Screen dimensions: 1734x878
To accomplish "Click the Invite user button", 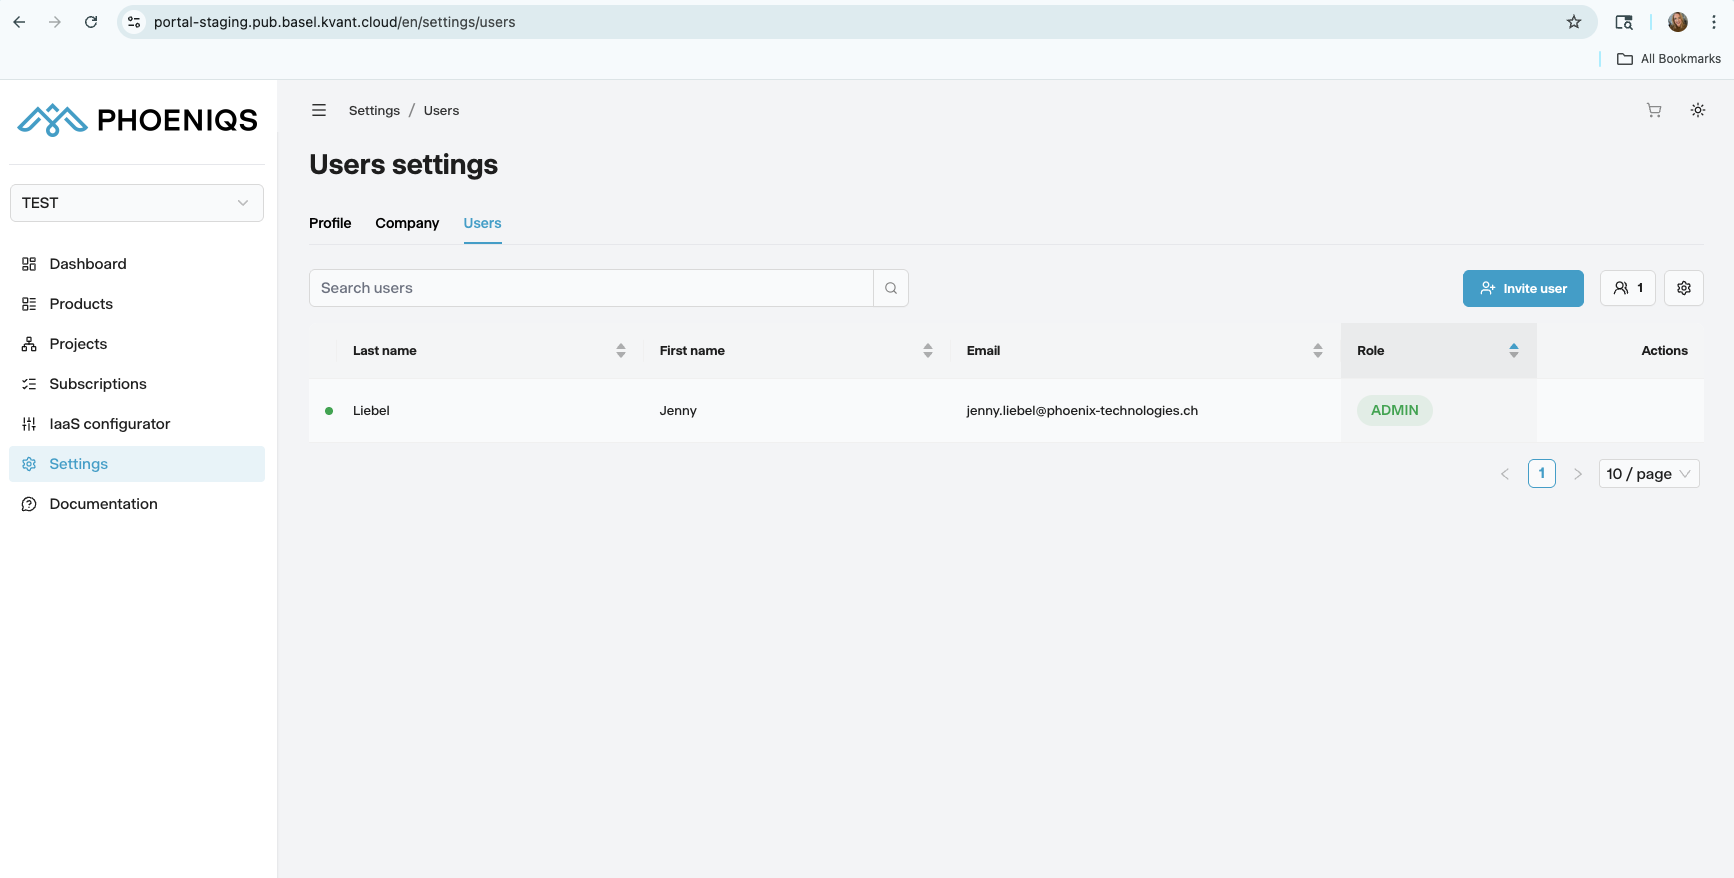I will point(1523,288).
